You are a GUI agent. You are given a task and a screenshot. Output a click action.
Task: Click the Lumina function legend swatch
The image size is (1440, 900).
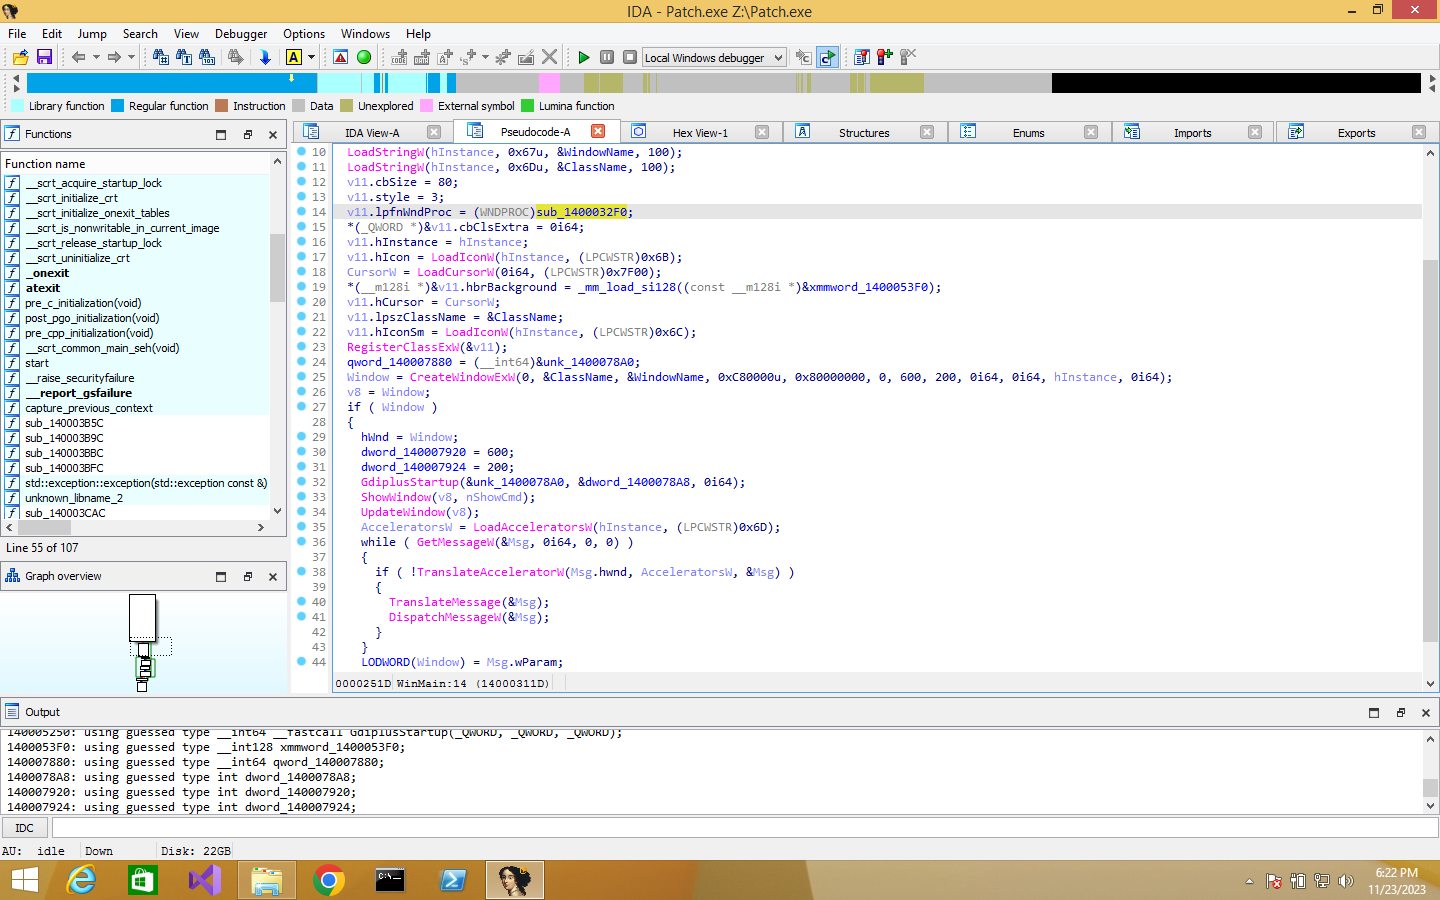[527, 106]
